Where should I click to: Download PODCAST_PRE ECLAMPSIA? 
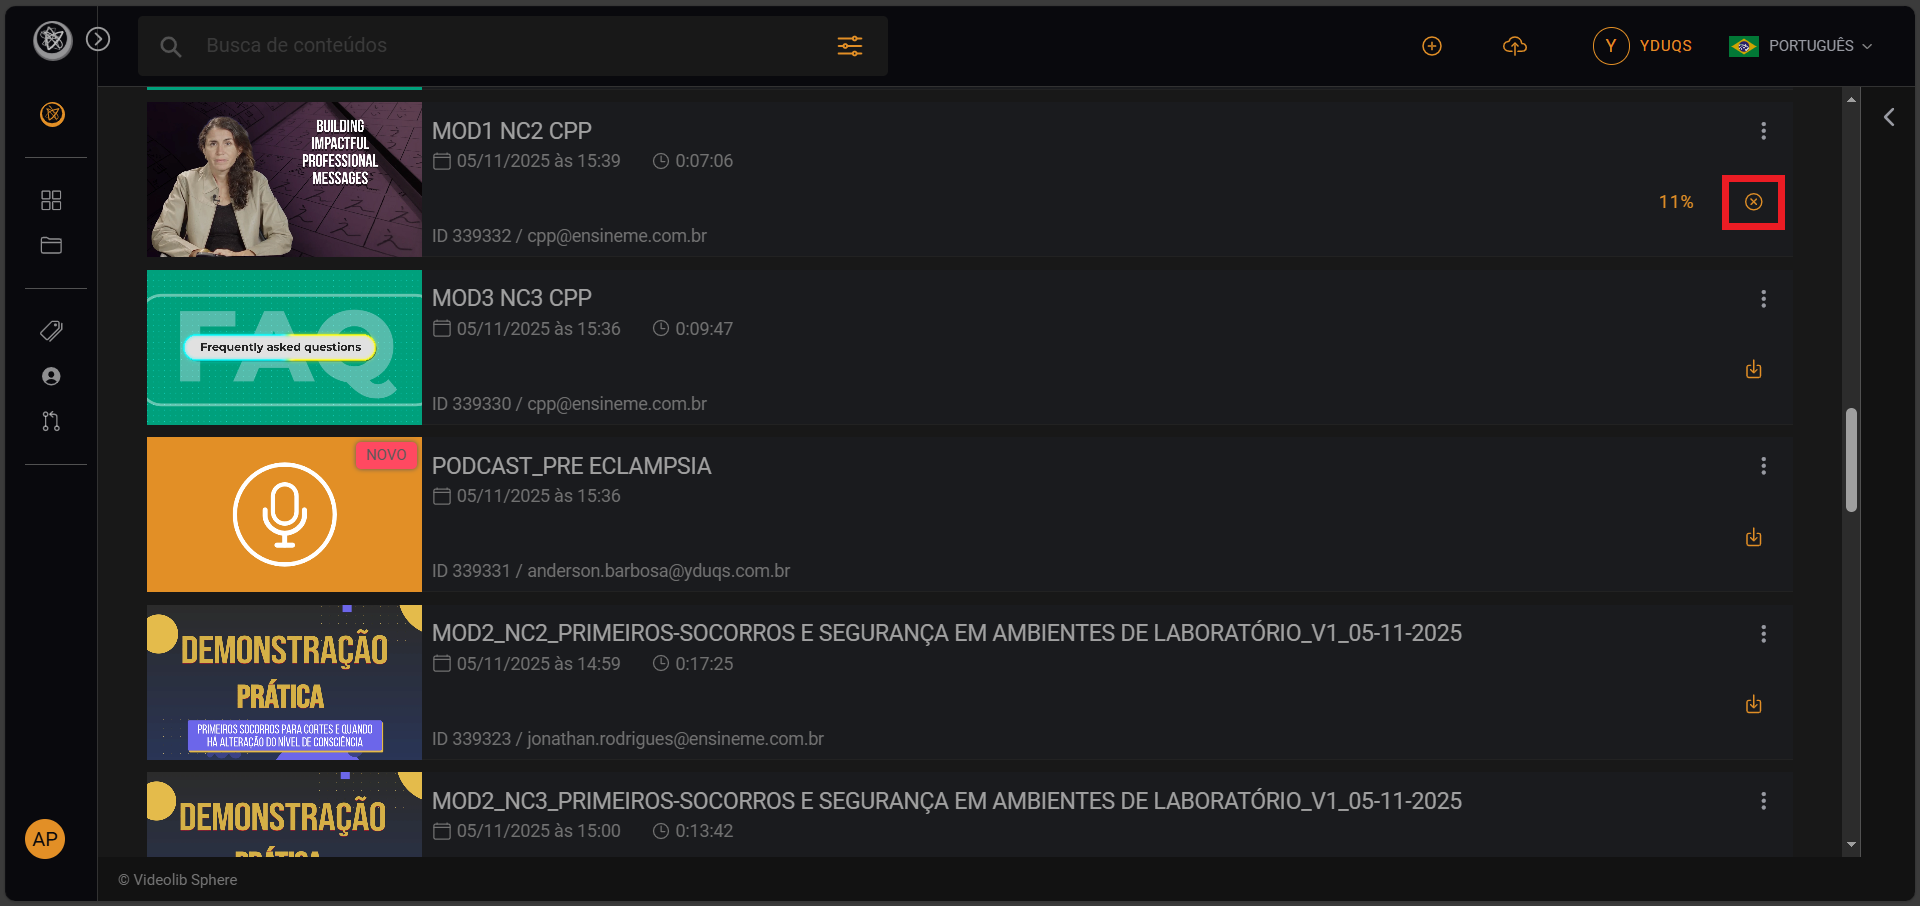(1753, 537)
